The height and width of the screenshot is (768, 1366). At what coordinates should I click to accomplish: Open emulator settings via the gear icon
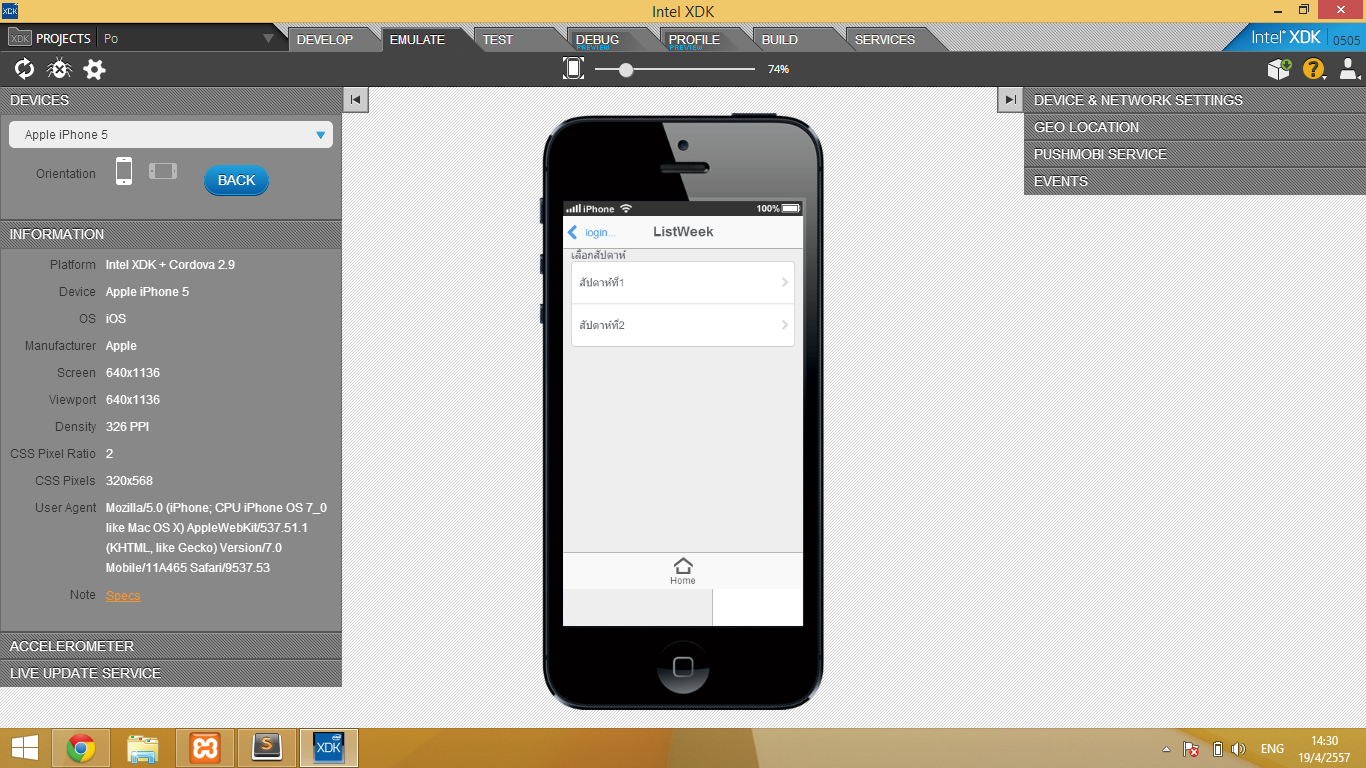[x=94, y=69]
